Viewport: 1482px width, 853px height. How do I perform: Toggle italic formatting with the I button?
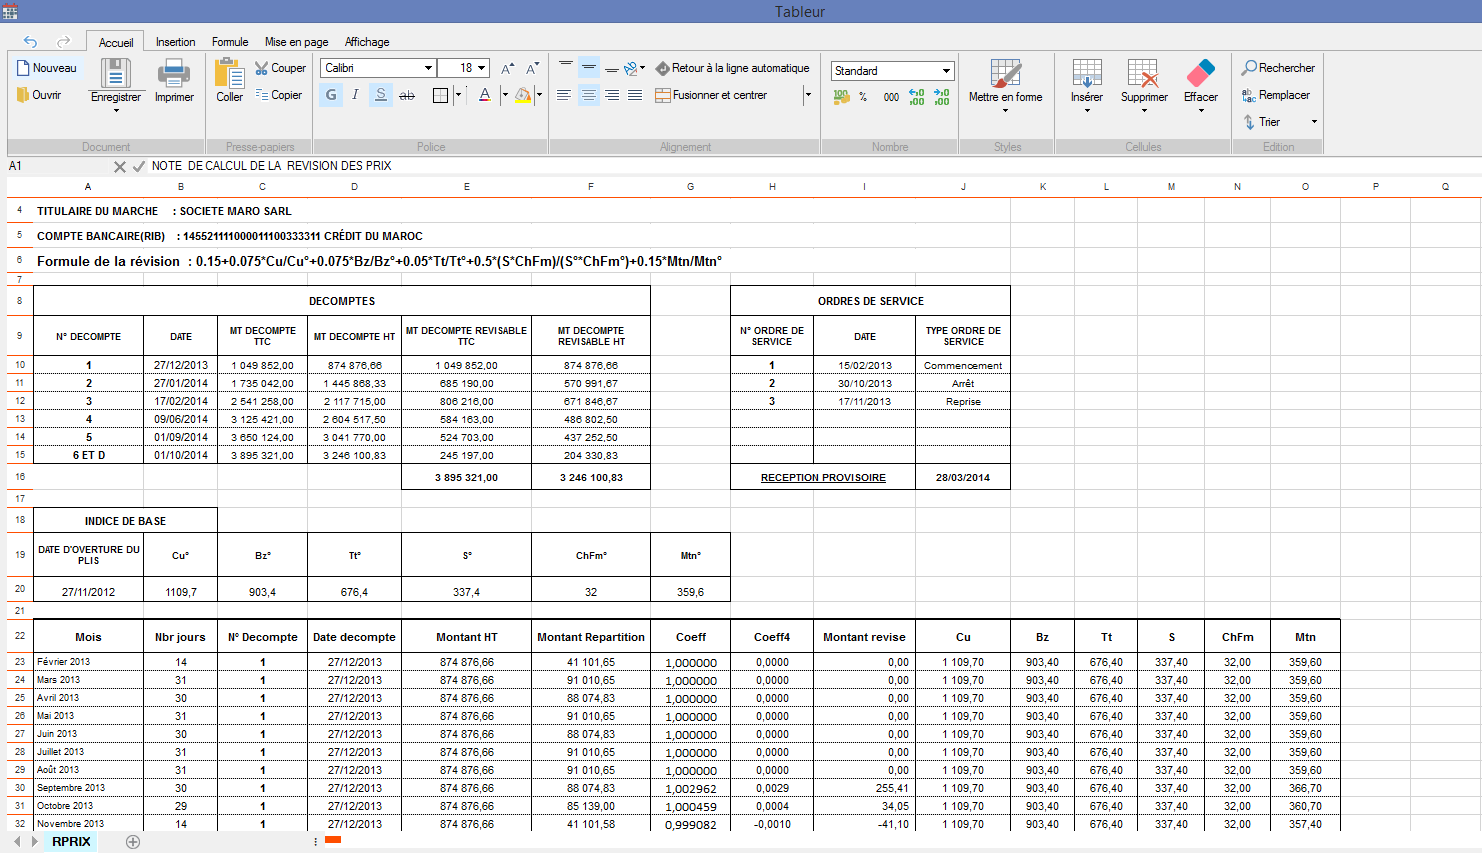[355, 95]
